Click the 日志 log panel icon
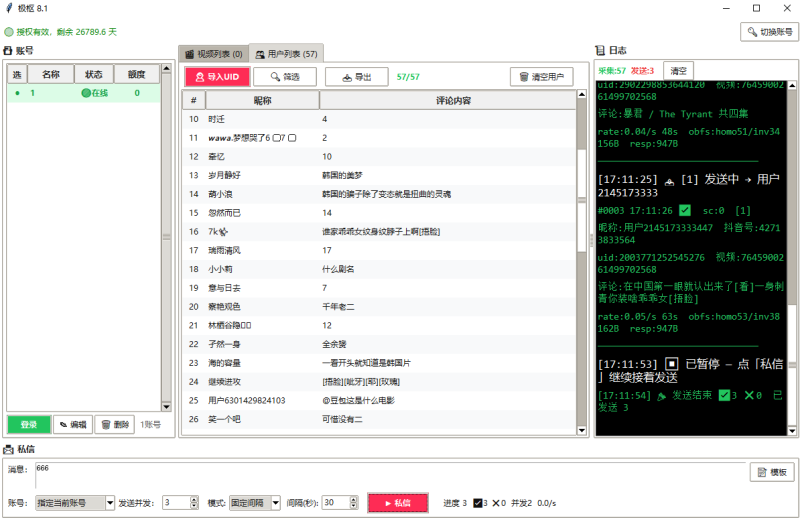Image resolution: width=800 pixels, height=518 pixels. point(600,50)
